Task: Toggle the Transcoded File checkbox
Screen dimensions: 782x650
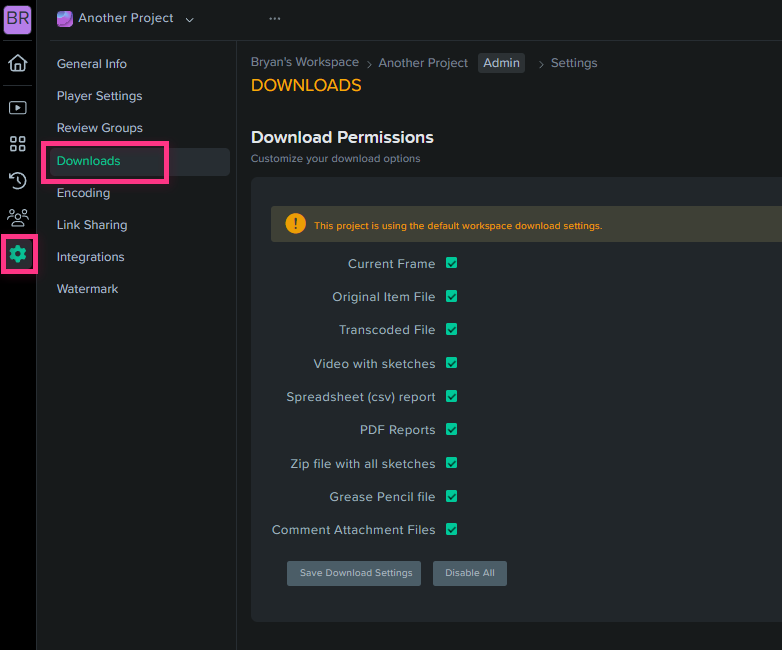Action: 451,329
